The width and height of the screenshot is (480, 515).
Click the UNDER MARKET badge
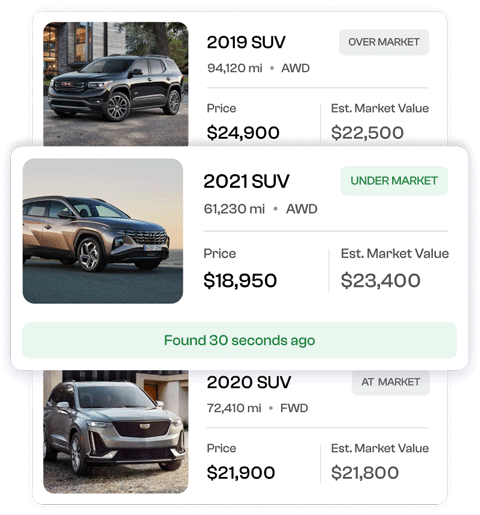tap(394, 181)
